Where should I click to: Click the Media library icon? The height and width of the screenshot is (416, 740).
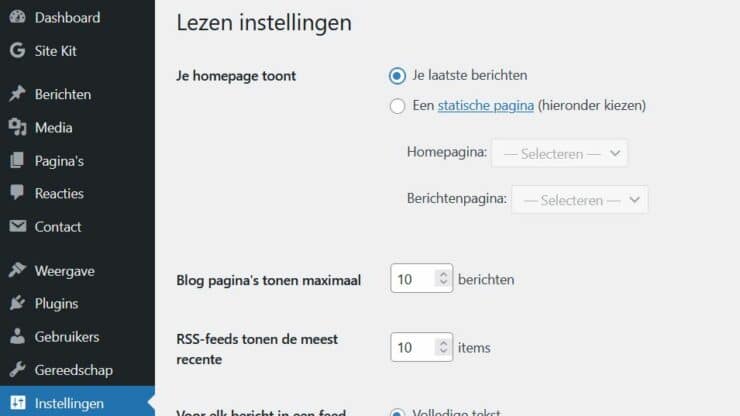point(17,127)
